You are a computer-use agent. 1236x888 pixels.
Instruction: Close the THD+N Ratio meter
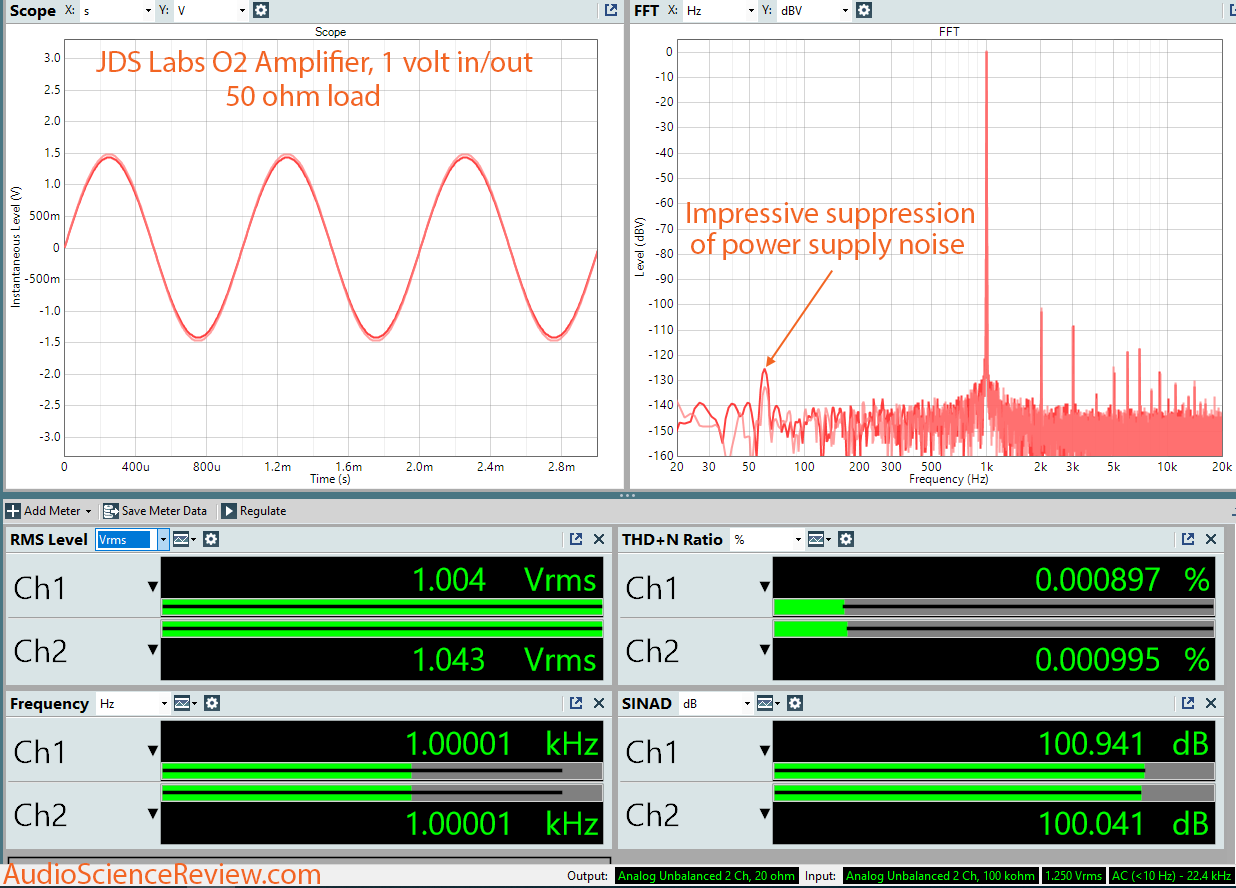pos(1211,539)
